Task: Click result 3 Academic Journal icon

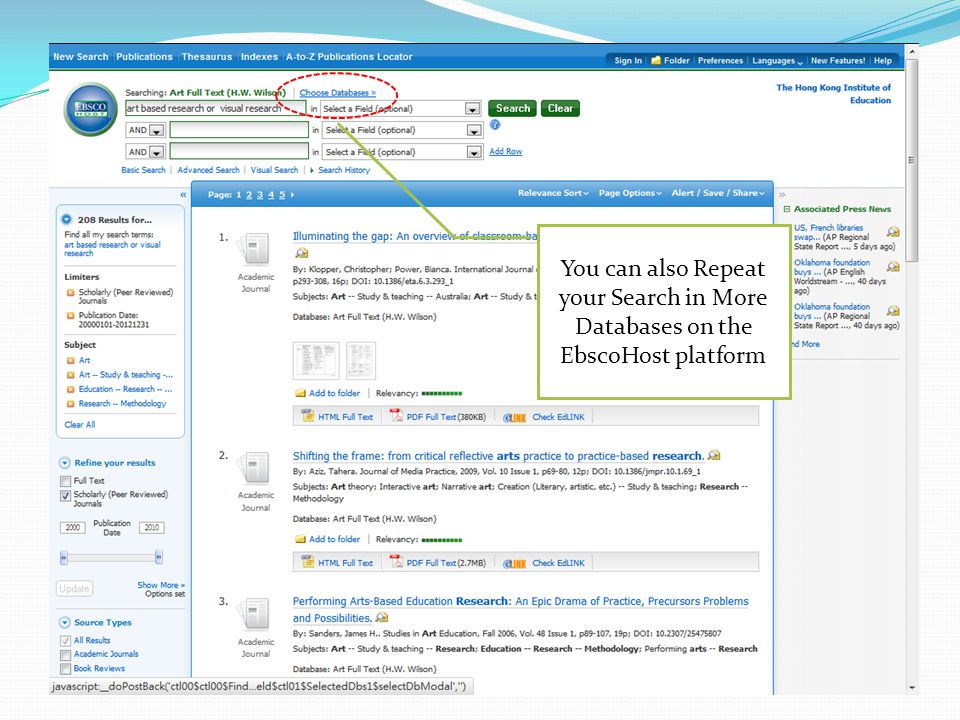Action: click(254, 614)
